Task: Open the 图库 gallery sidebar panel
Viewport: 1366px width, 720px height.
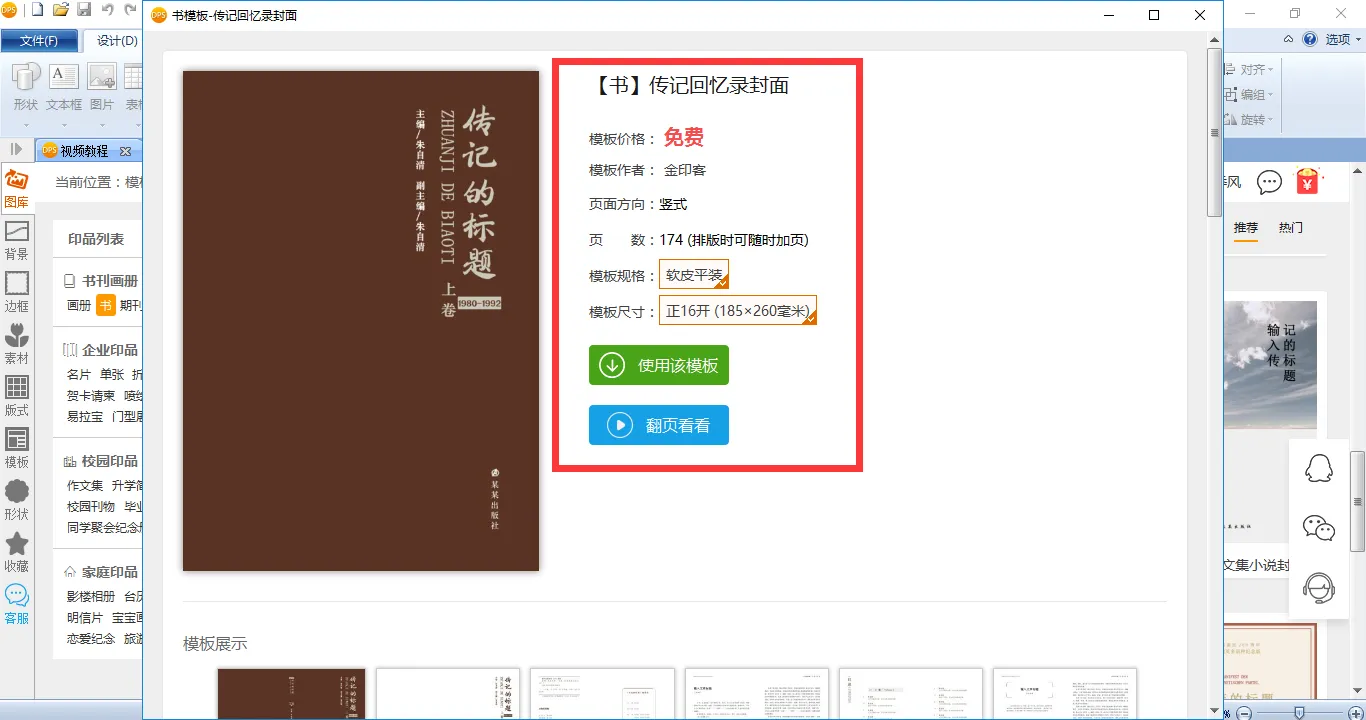Action: [16, 188]
